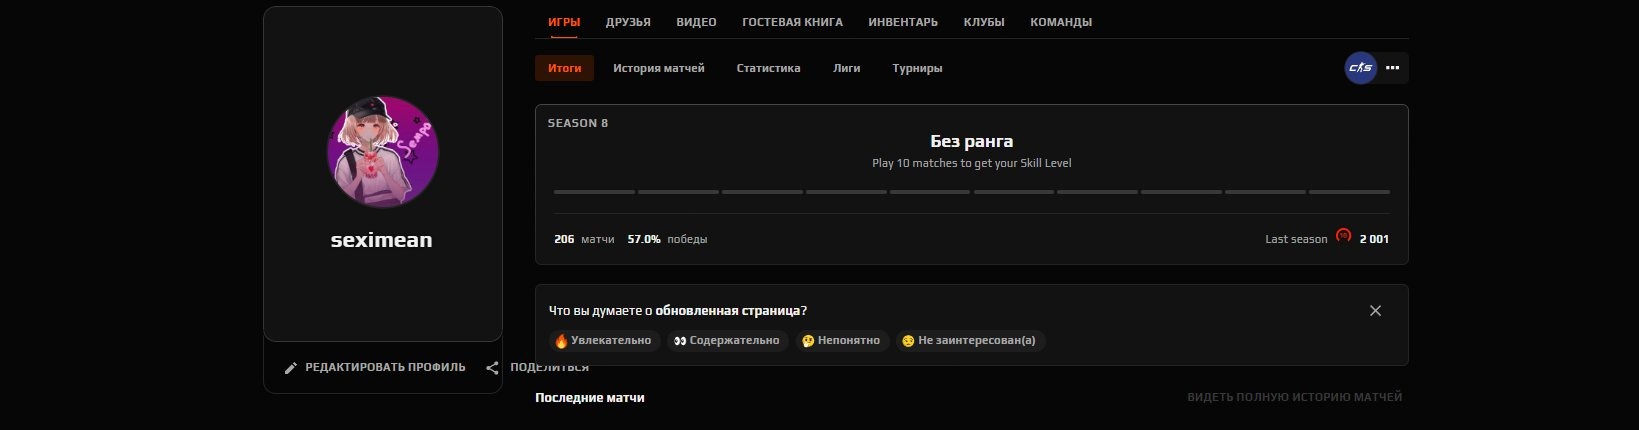
Task: Choose the Увлекательно feedback option
Action: pos(604,341)
